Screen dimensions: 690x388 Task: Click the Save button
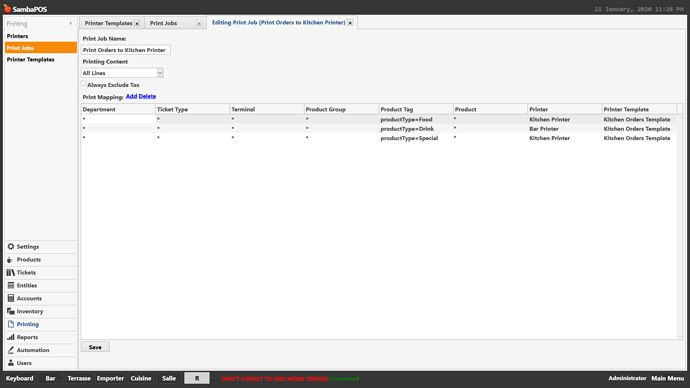point(95,347)
